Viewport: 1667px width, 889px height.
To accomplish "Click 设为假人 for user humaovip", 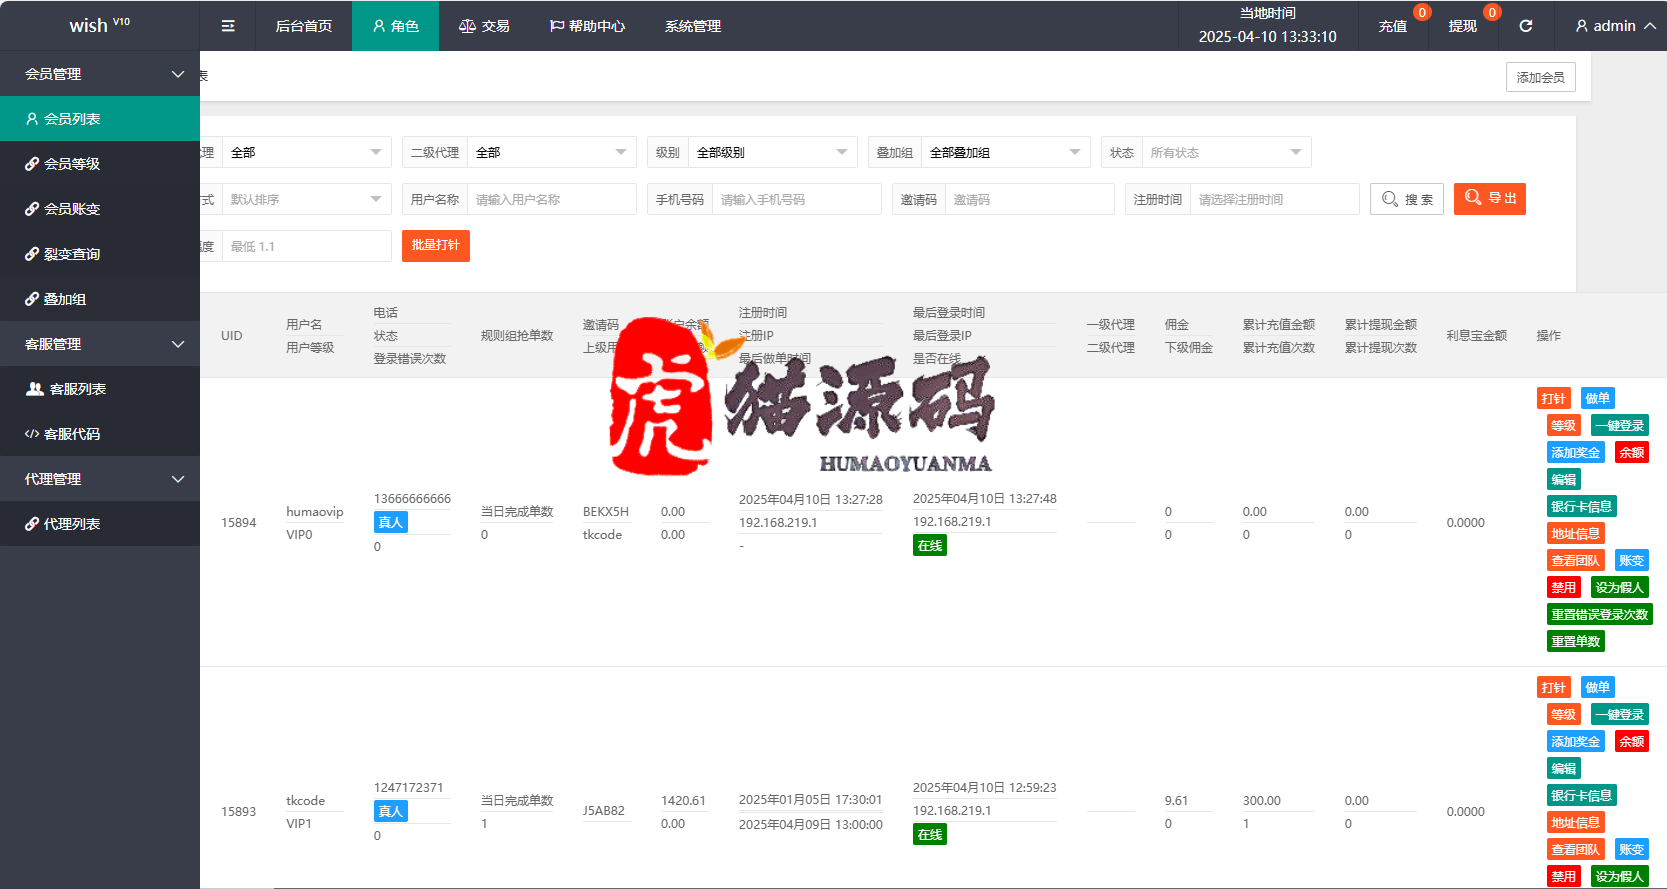I will (1620, 587).
